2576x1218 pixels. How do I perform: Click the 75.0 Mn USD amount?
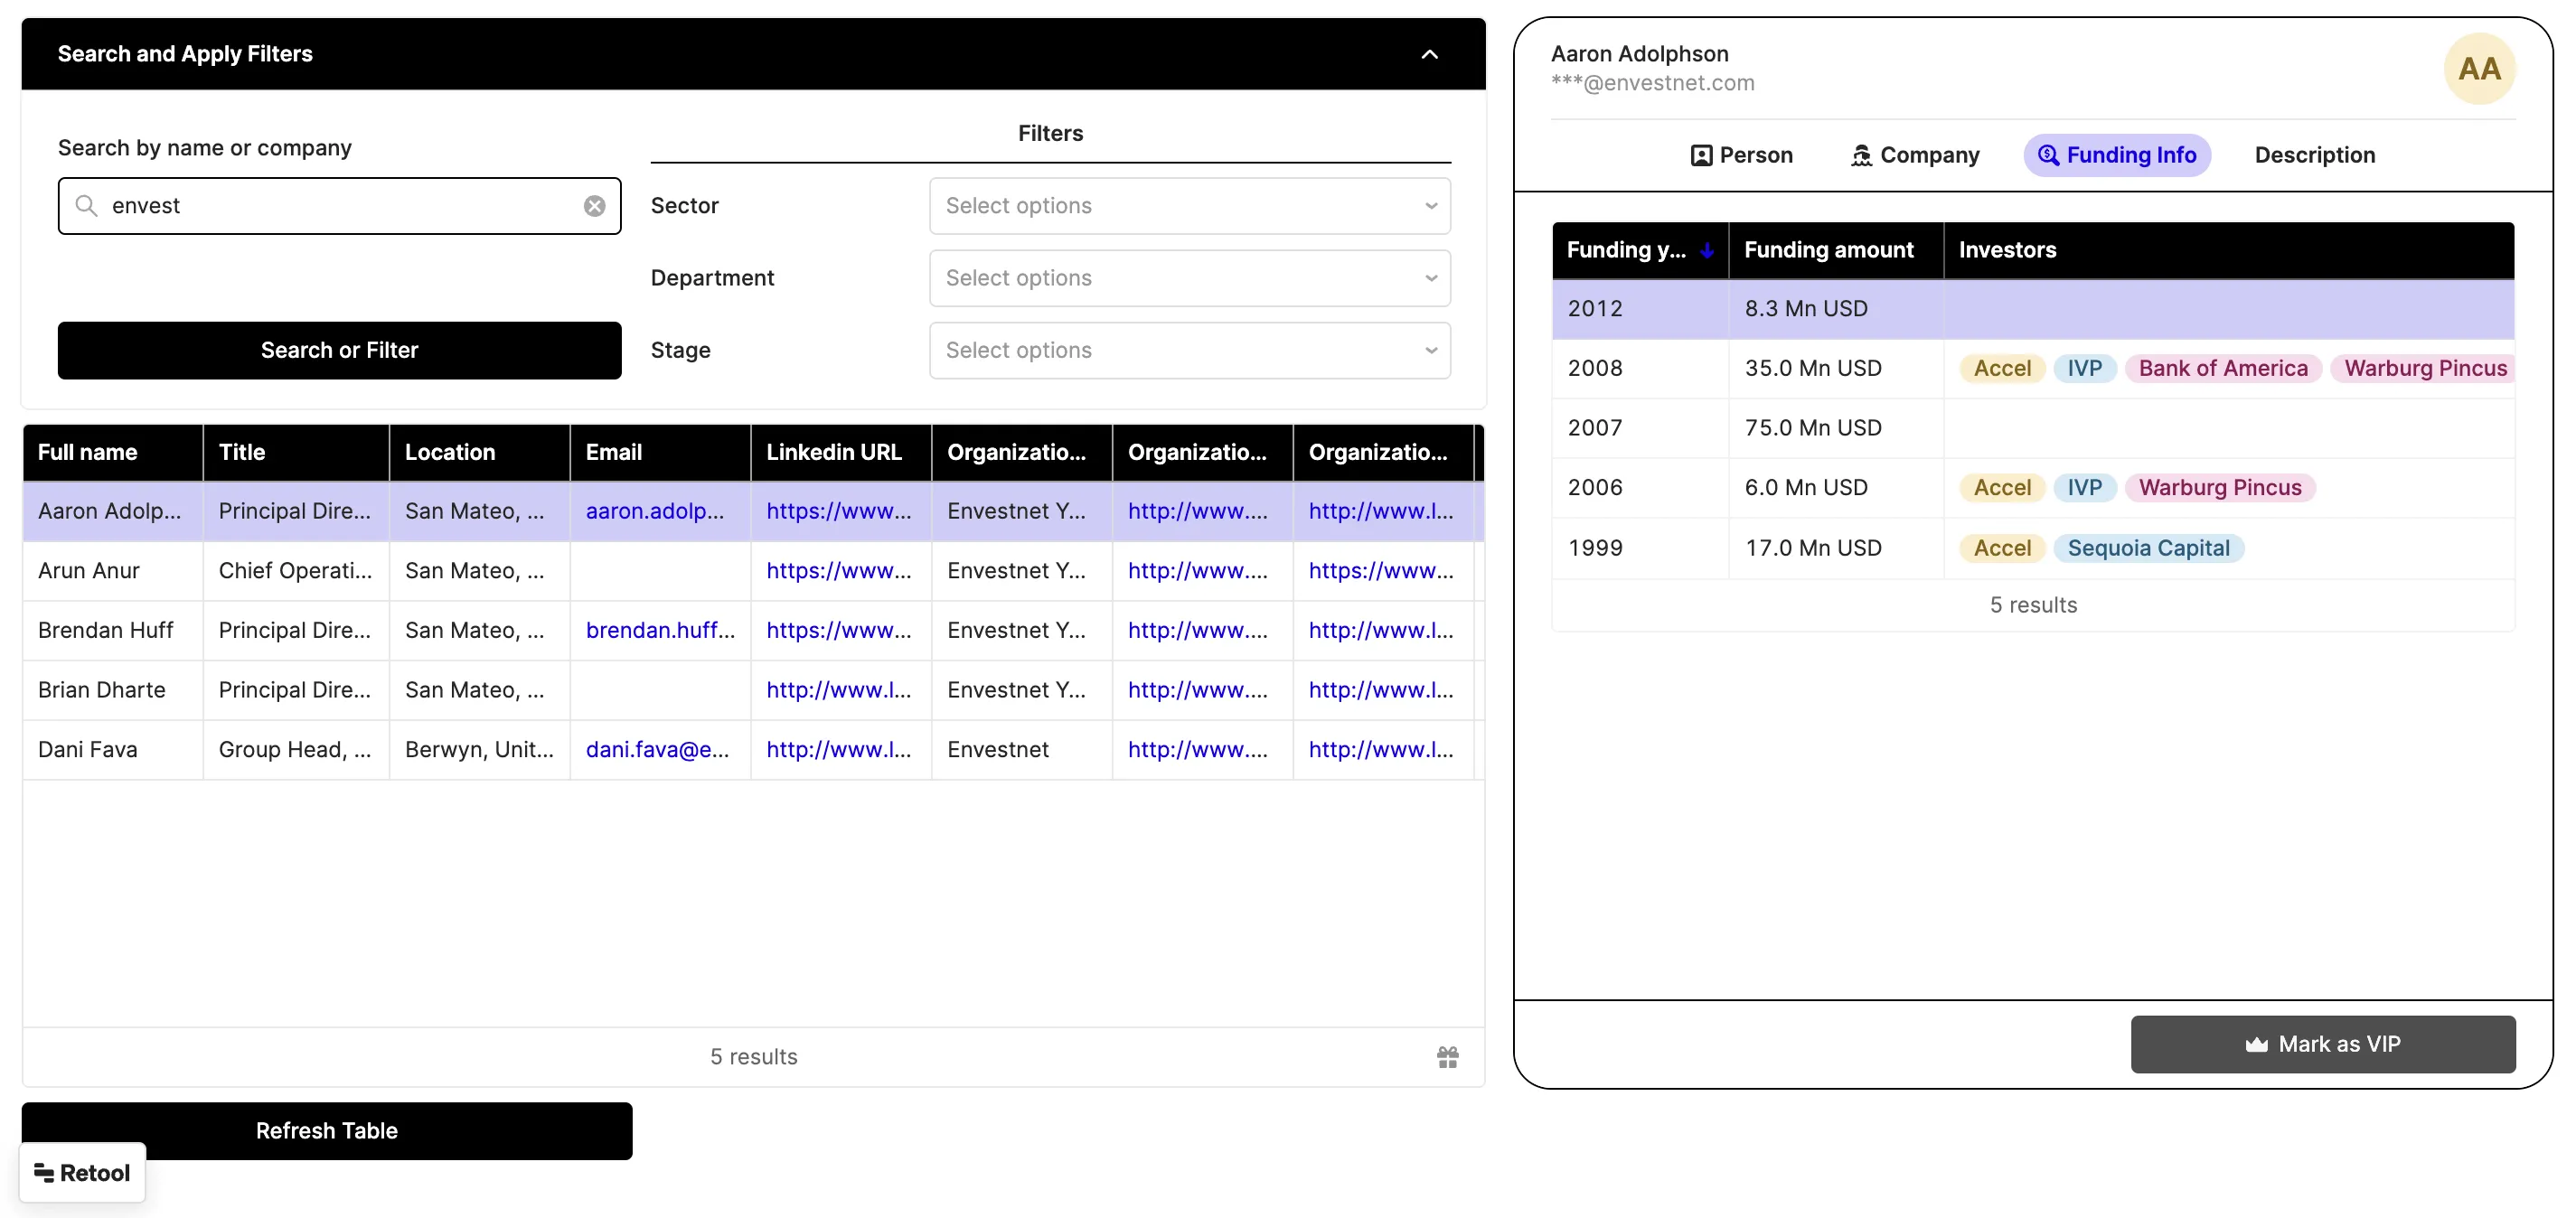coord(1812,428)
